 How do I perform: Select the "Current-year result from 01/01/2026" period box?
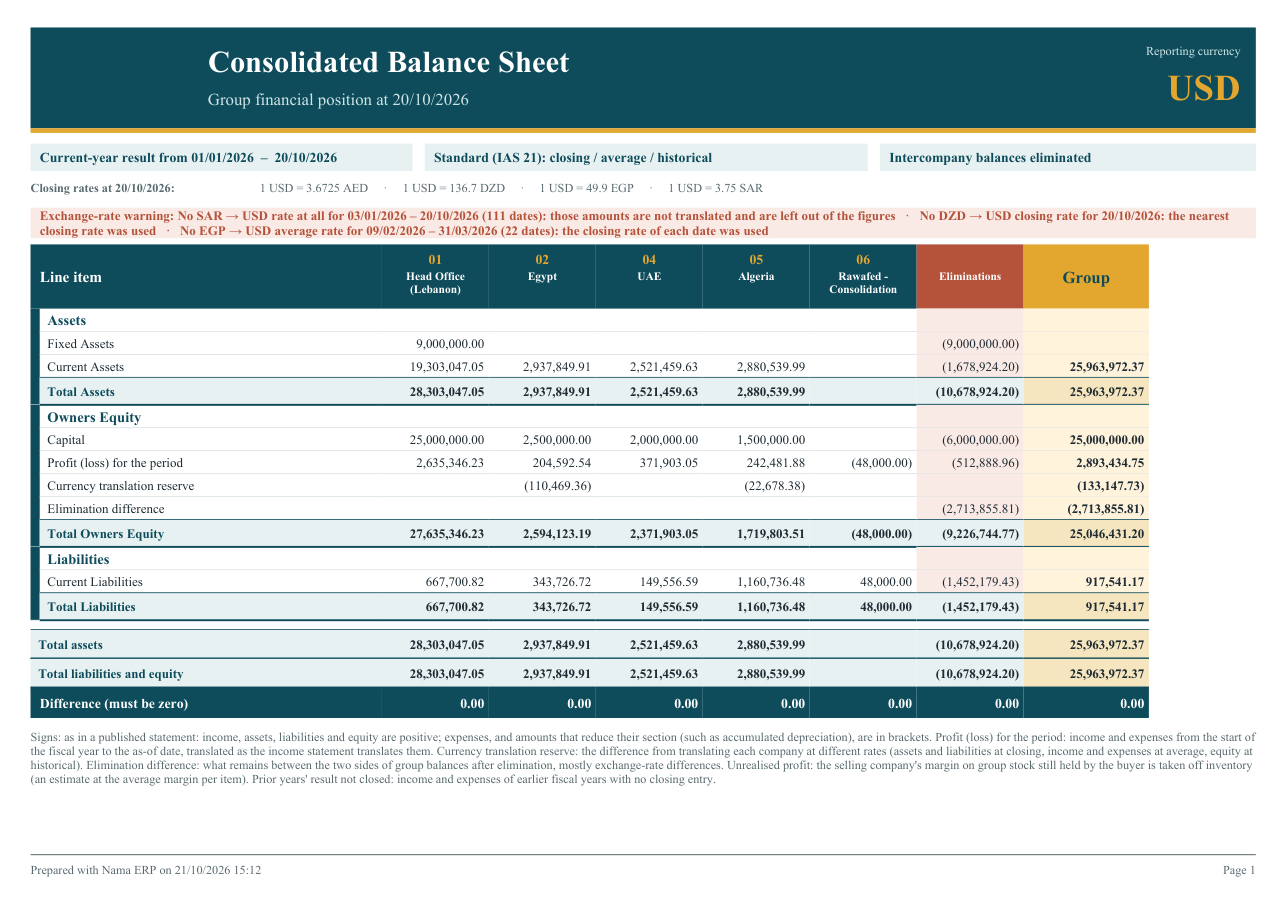coord(221,158)
